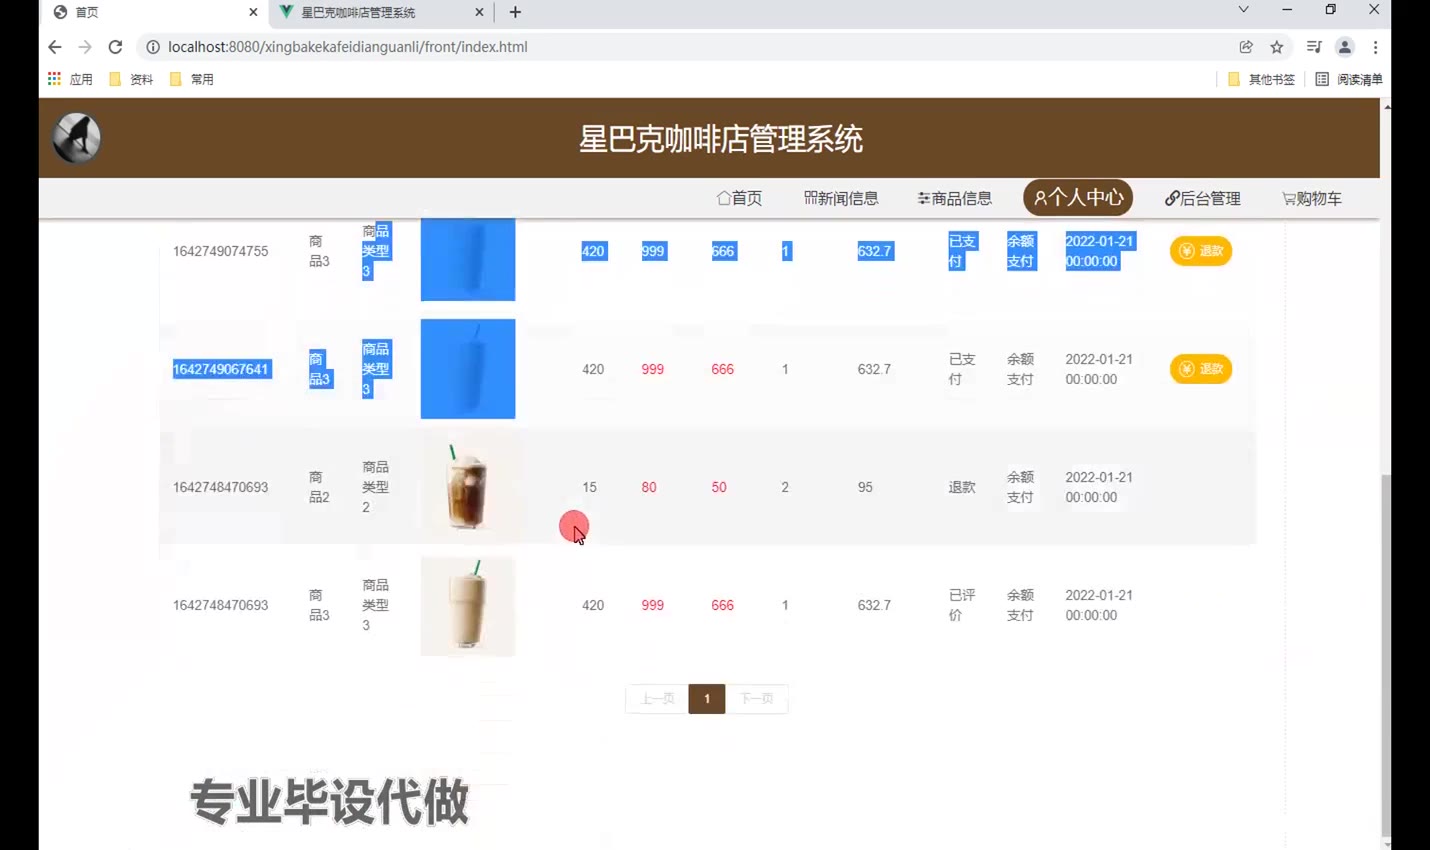Click the 上一页 pagination button

657,698
